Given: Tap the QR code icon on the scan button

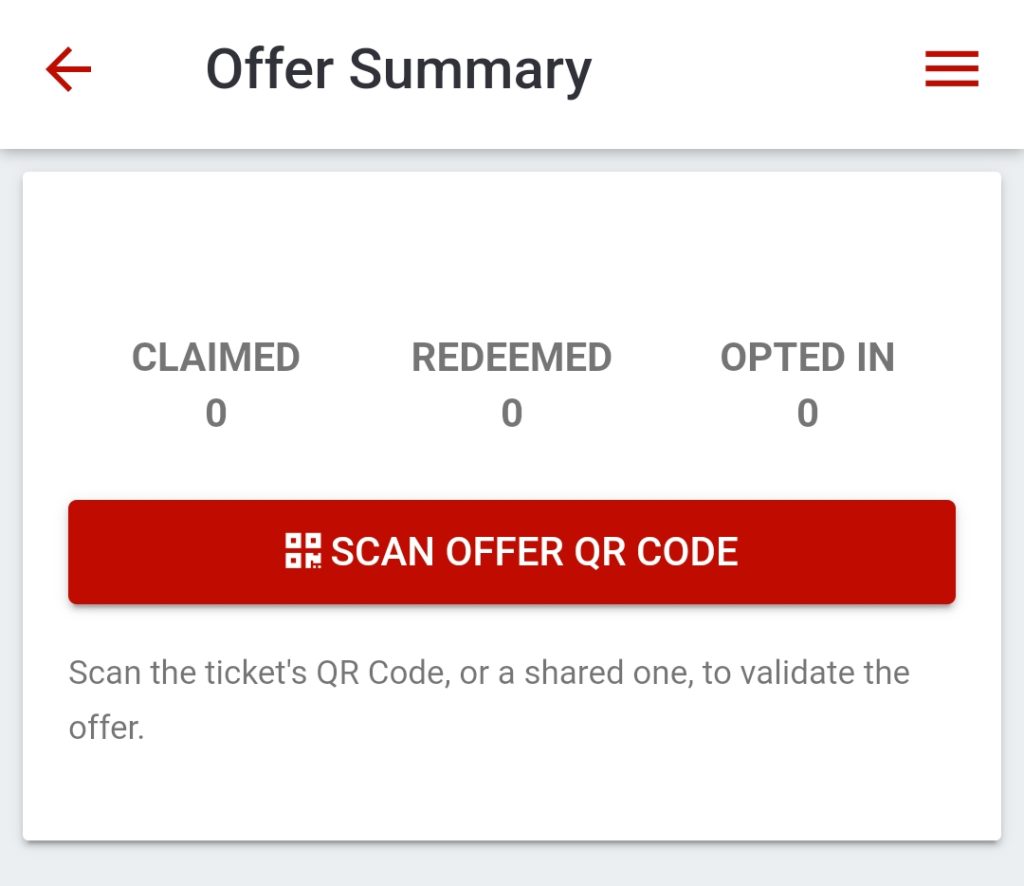Looking at the screenshot, I should 303,551.
